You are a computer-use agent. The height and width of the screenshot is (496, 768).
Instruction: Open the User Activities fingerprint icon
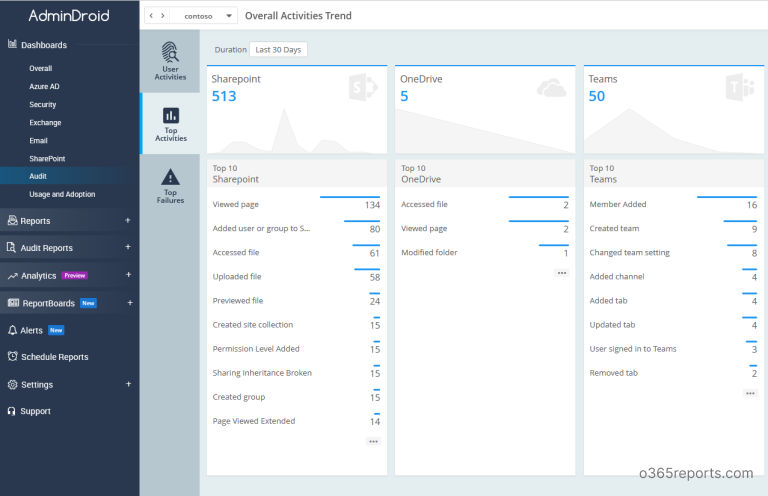(170, 52)
